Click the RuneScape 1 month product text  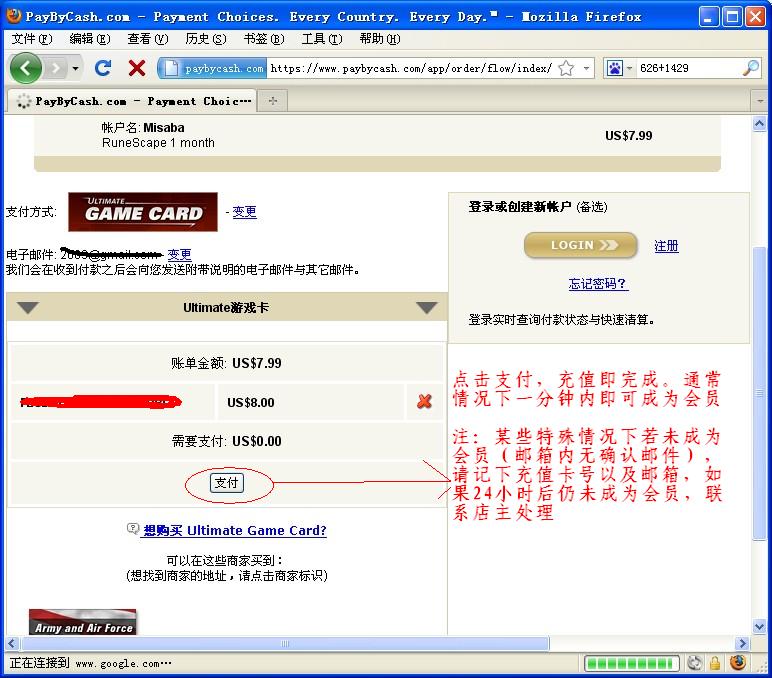coord(158,143)
